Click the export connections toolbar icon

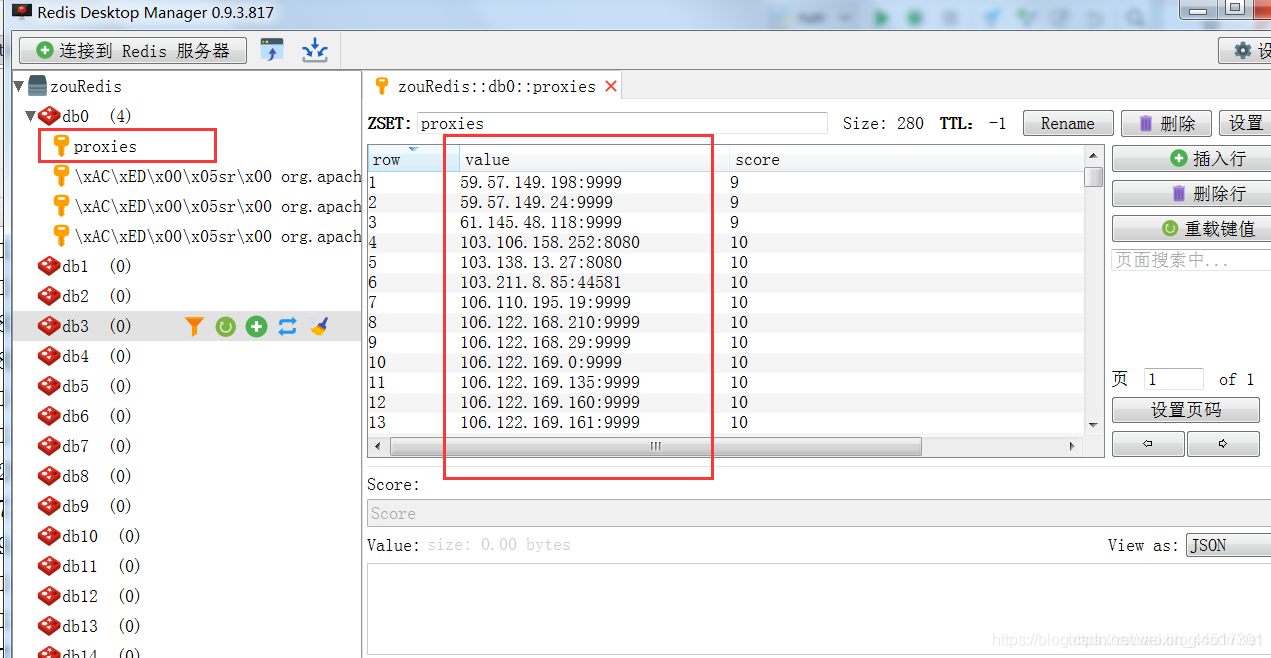click(315, 50)
